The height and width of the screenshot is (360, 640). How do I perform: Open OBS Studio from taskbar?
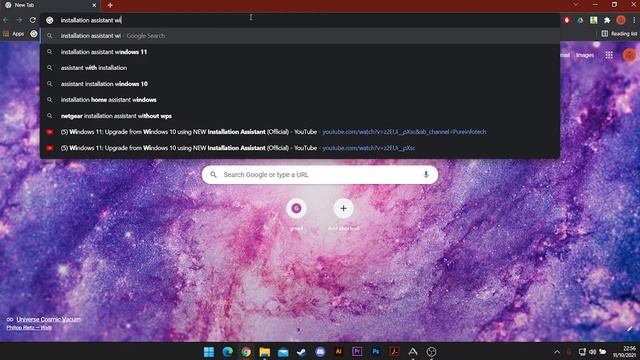tap(431, 351)
